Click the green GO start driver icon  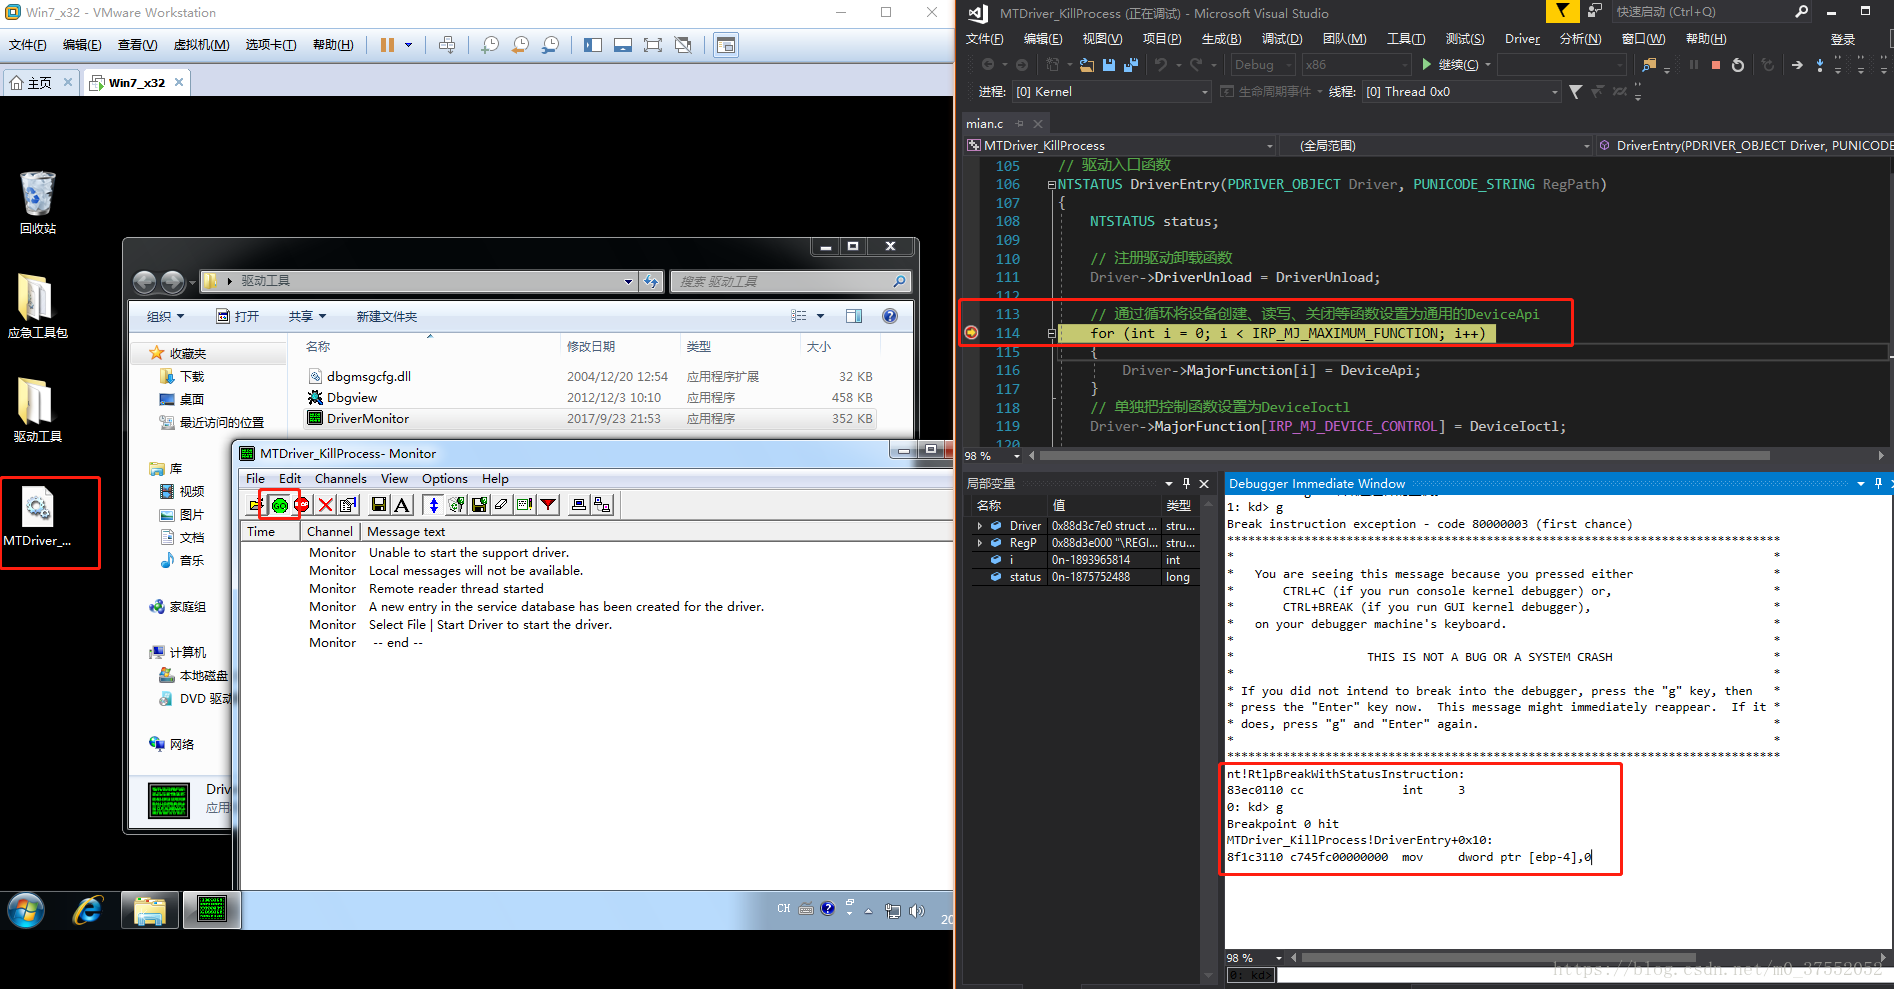click(280, 505)
